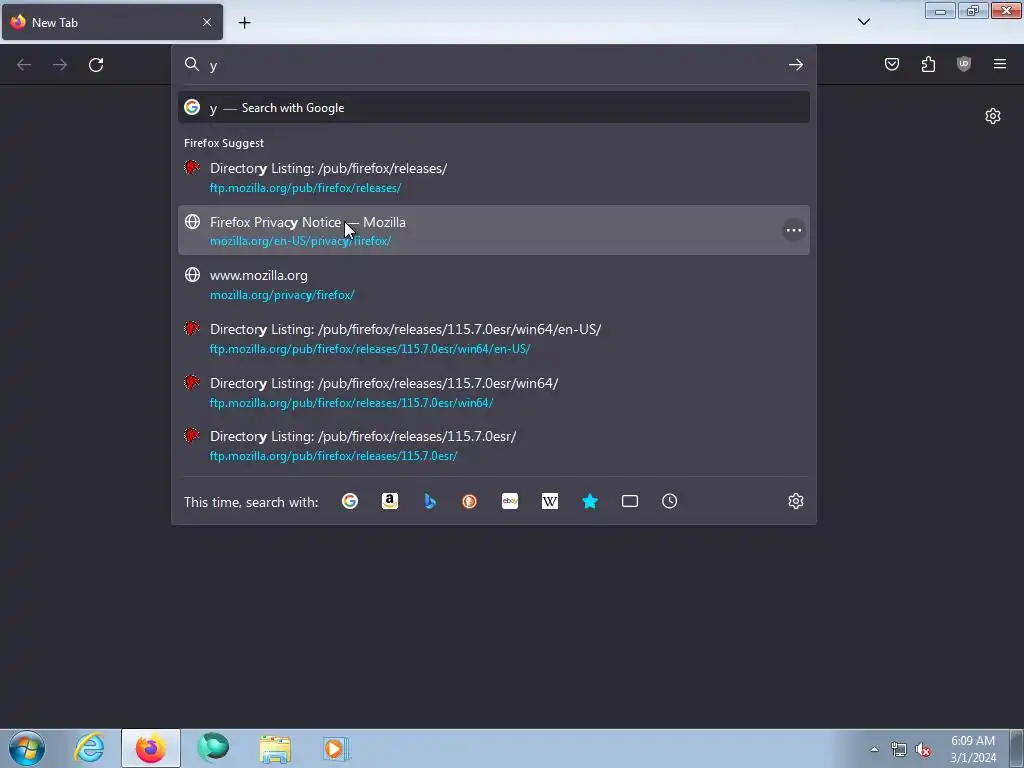
Task: Click the network tray icon
Action: (899, 749)
